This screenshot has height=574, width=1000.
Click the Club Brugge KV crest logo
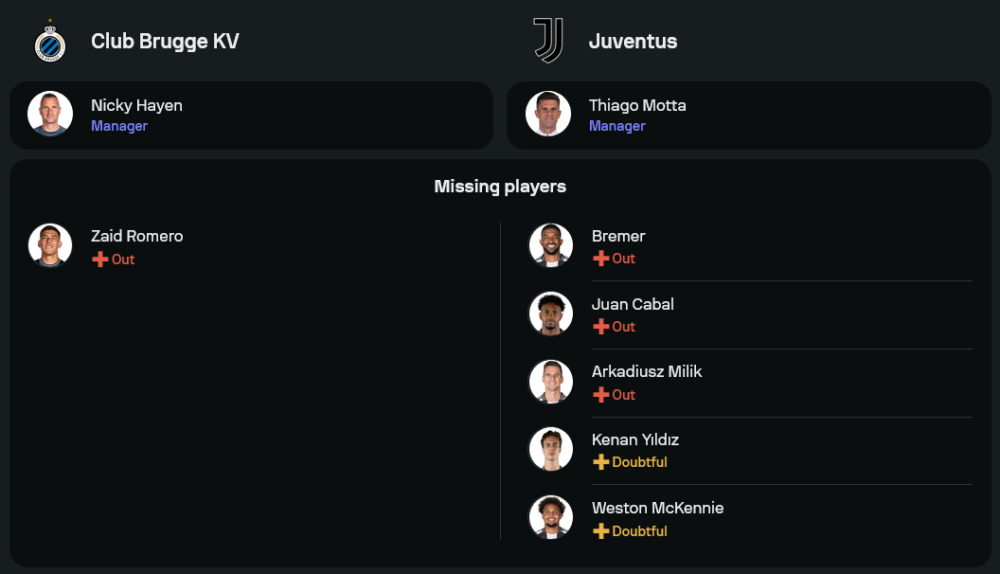click(x=50, y=42)
